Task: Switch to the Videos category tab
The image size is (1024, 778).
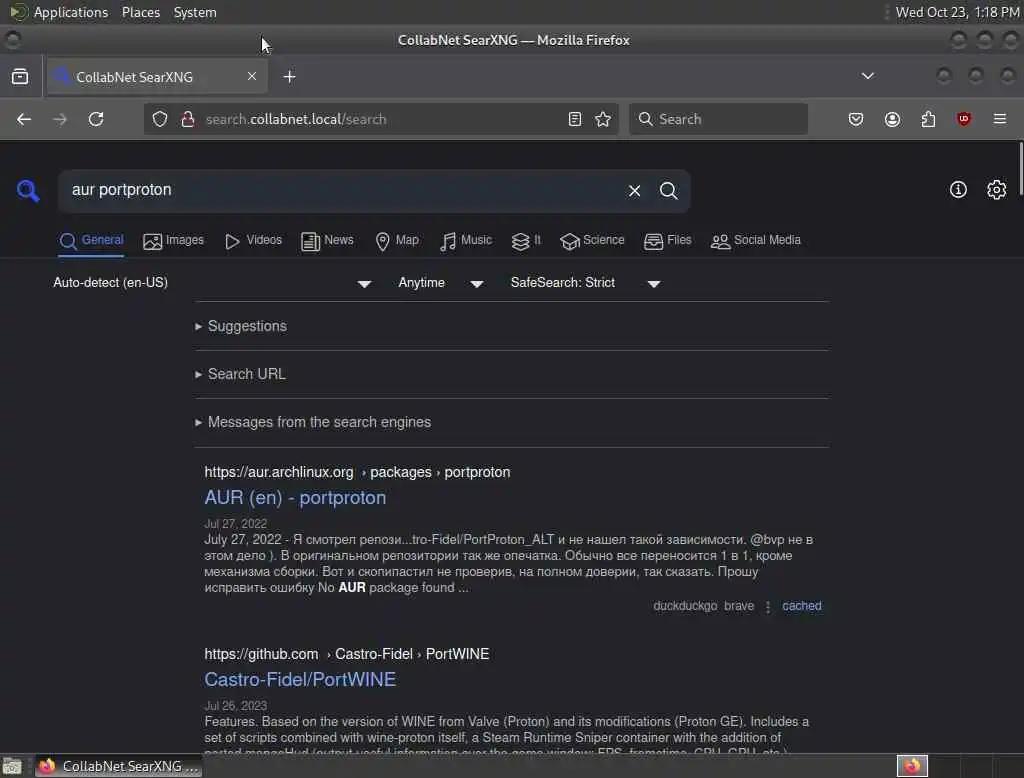Action: coord(253,240)
